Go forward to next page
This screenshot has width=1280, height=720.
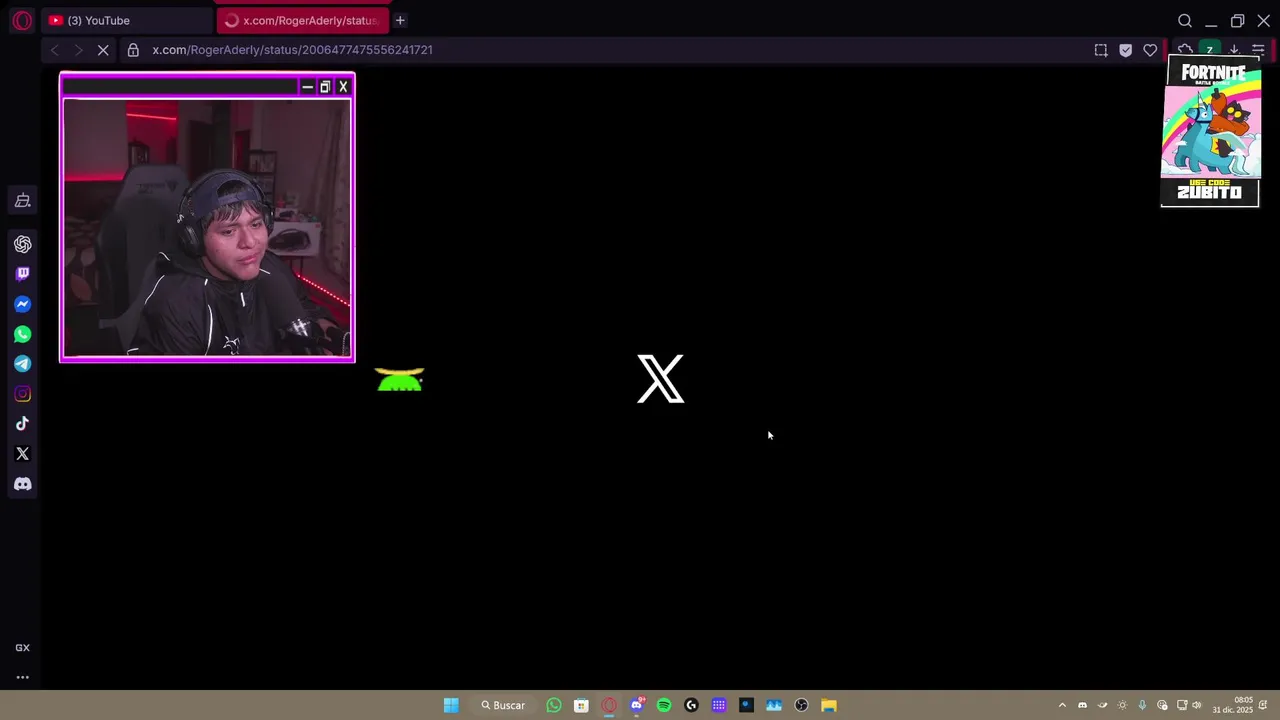(78, 50)
